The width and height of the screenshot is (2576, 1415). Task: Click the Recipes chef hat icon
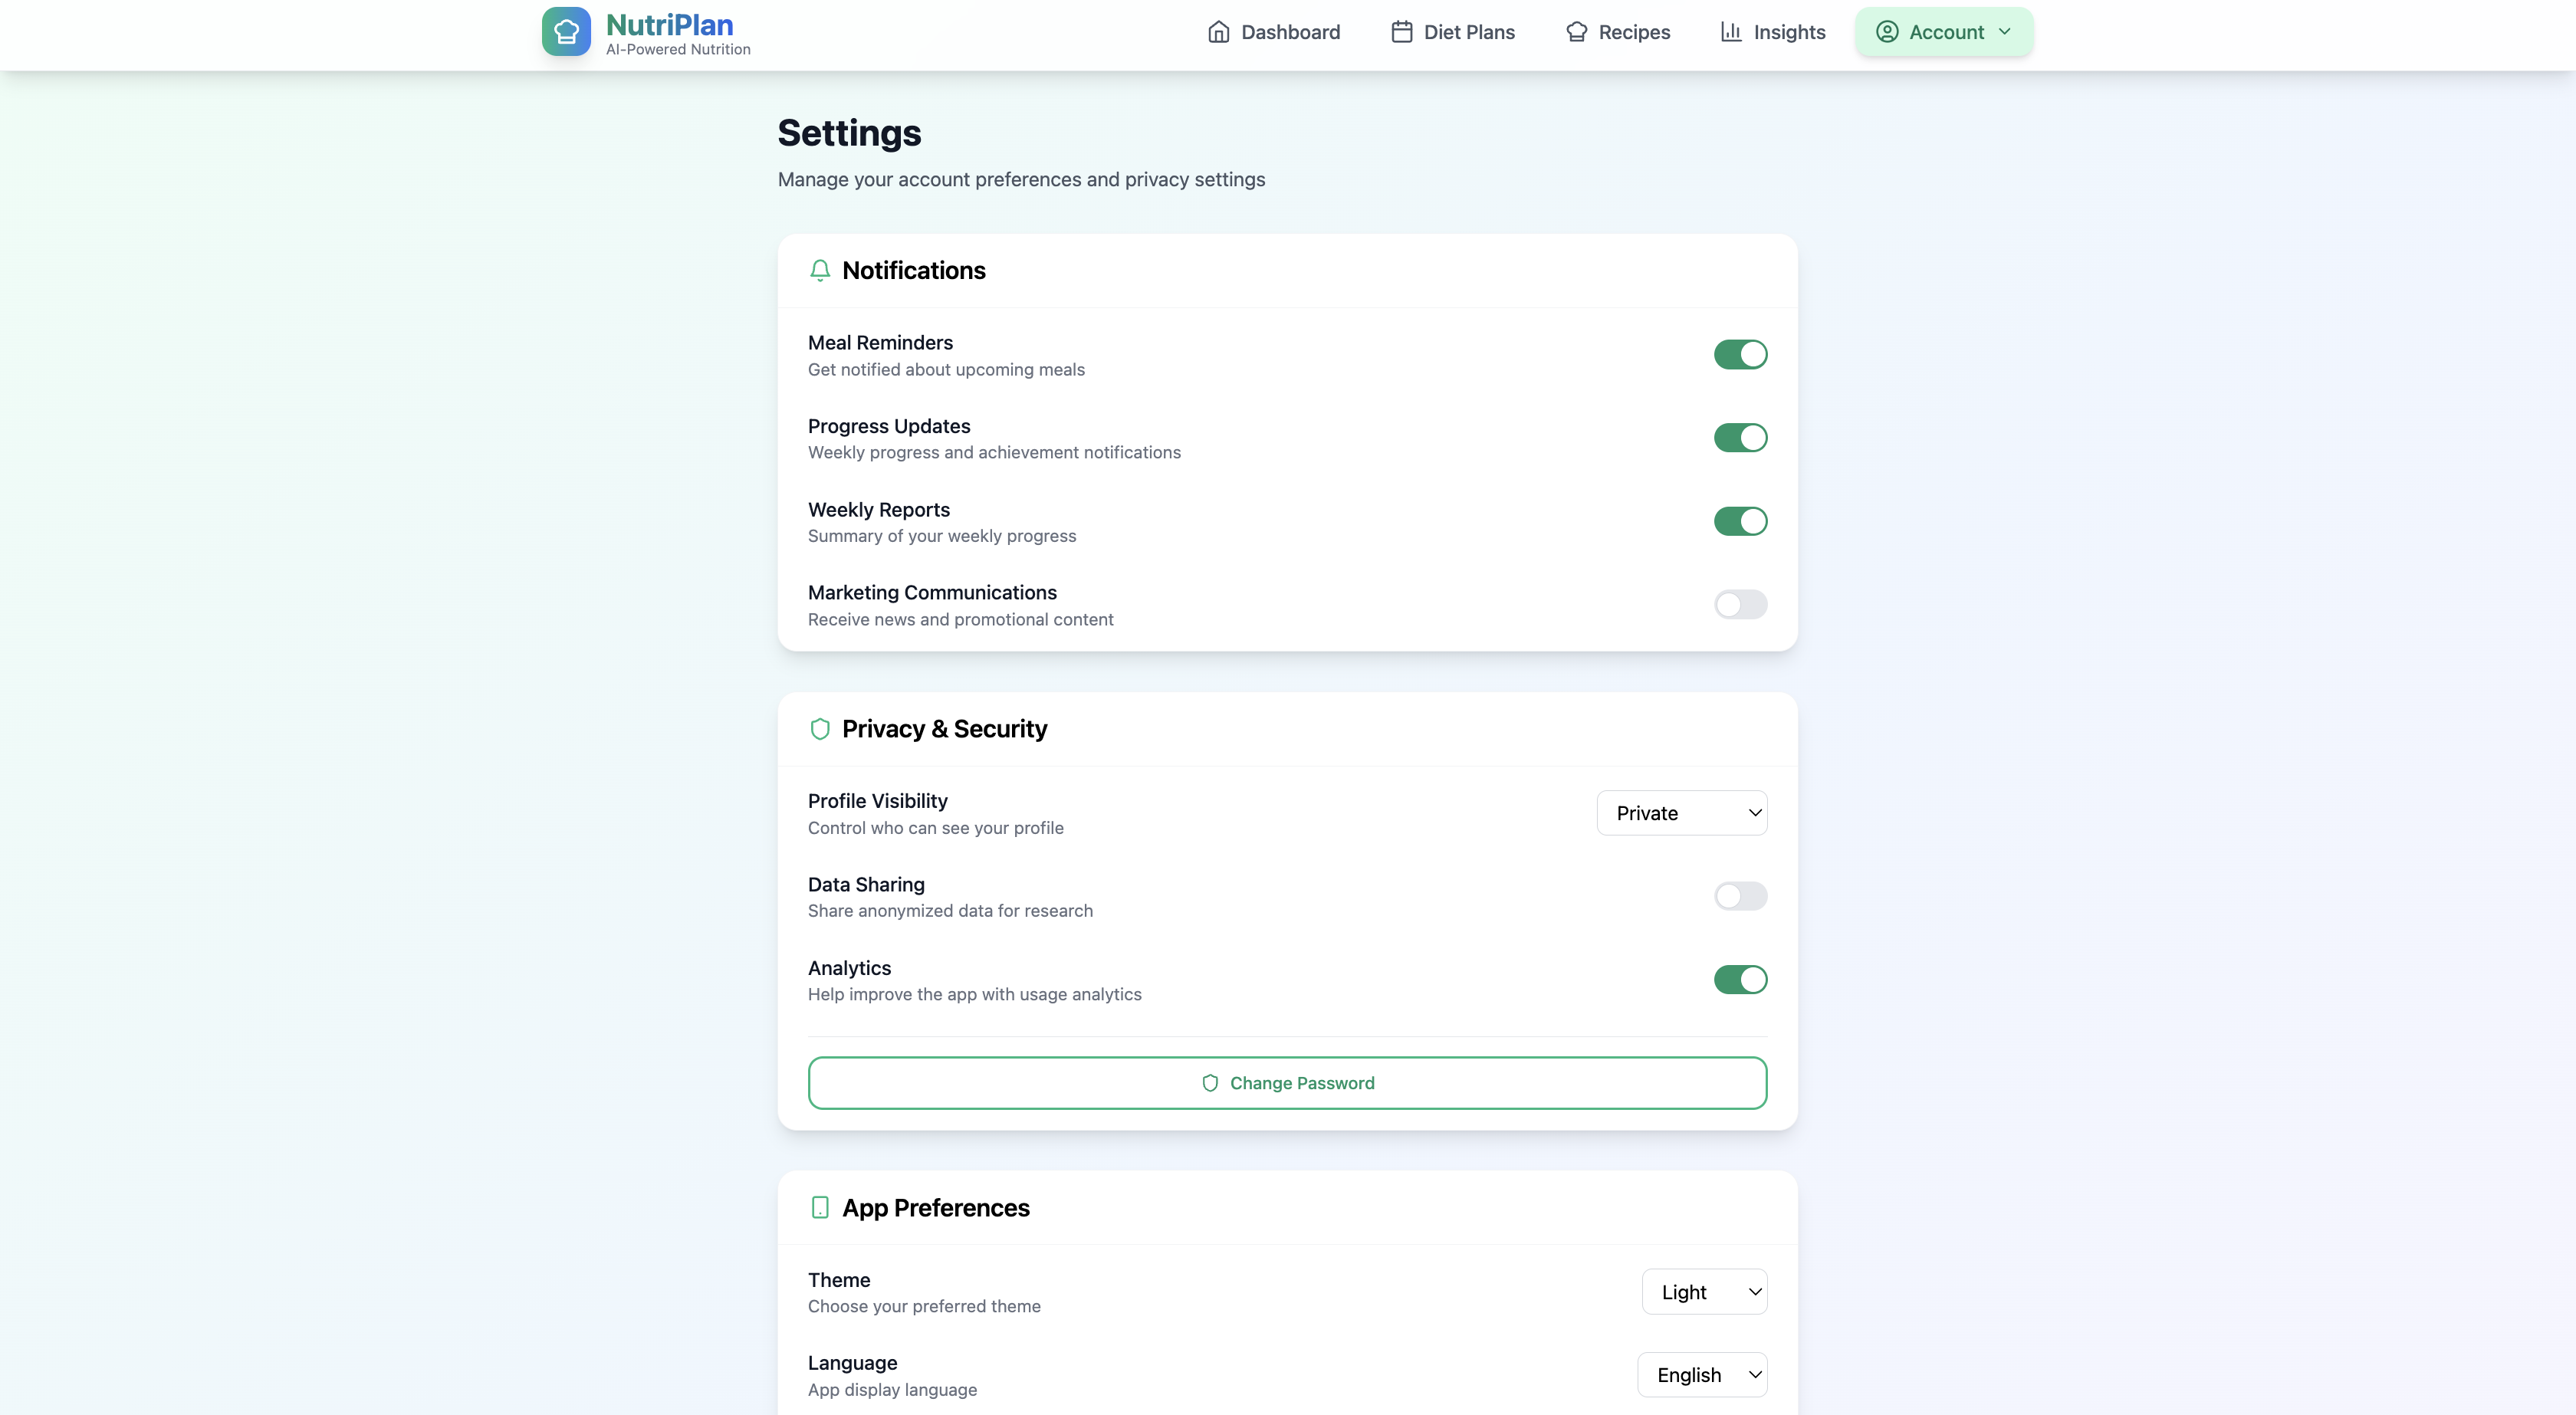tap(1576, 32)
